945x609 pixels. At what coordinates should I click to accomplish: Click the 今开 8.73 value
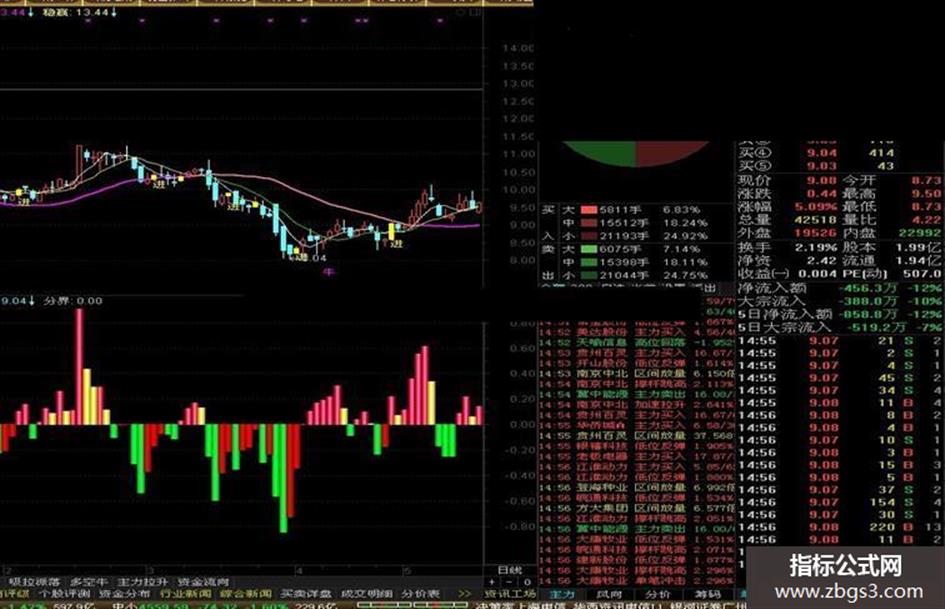[x=926, y=180]
